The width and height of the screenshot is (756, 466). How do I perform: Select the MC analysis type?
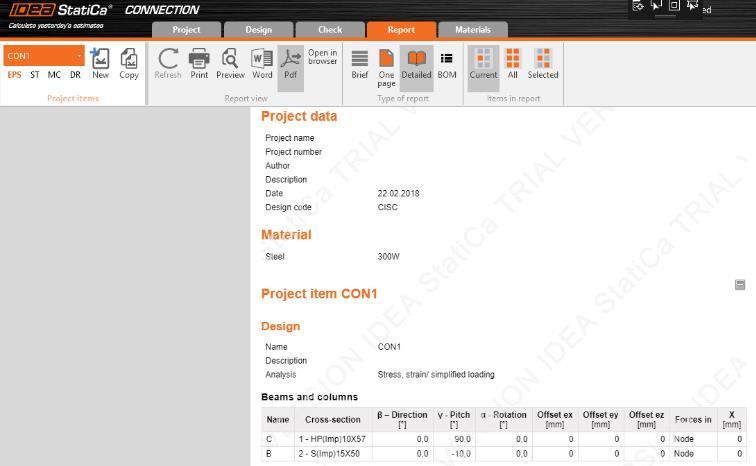click(54, 75)
